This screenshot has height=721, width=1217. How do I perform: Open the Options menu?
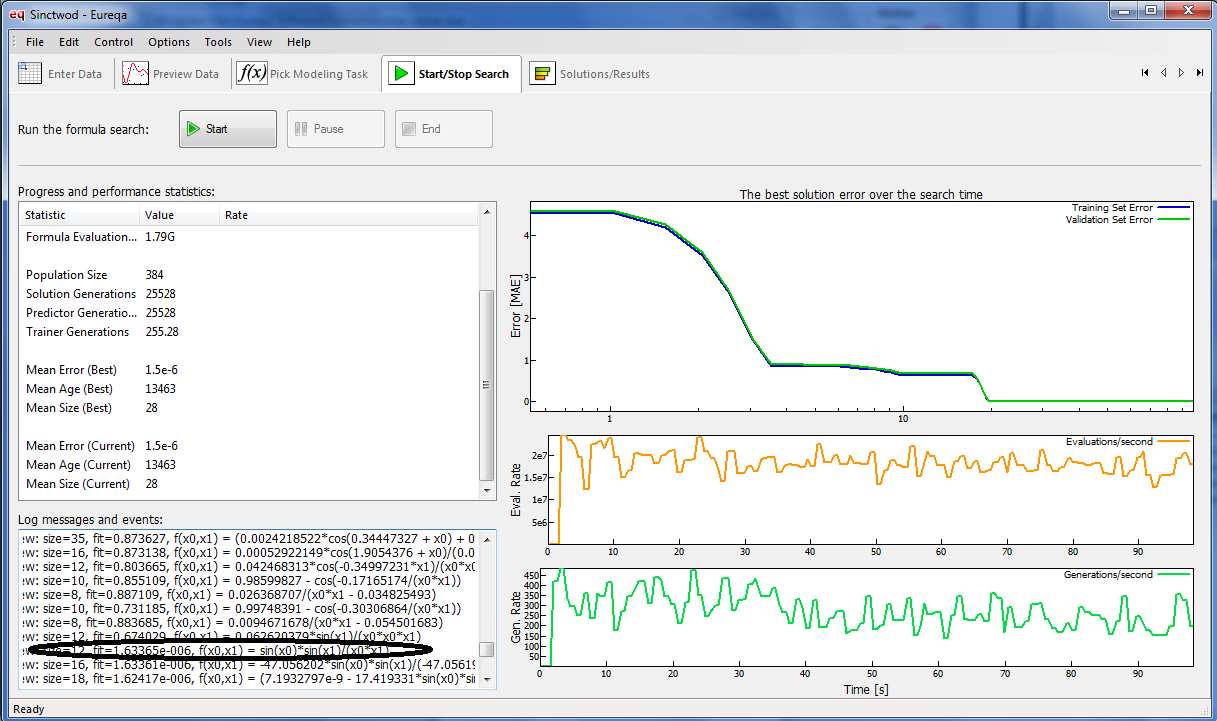(x=169, y=42)
